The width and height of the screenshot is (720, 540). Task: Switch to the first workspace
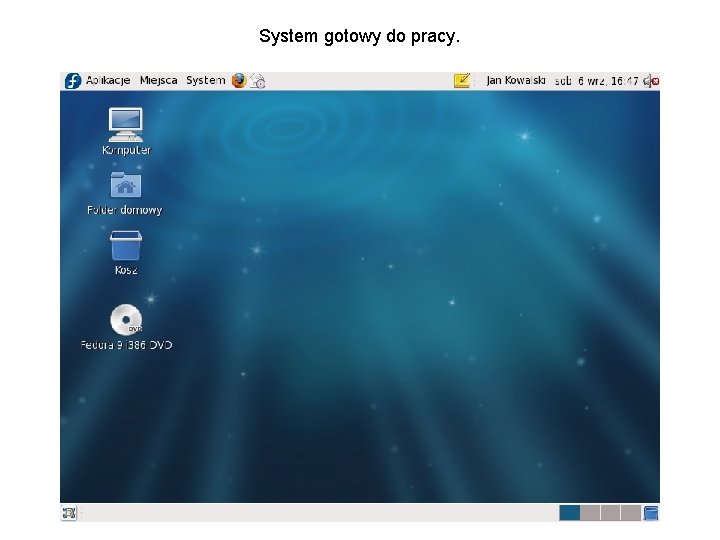(570, 512)
